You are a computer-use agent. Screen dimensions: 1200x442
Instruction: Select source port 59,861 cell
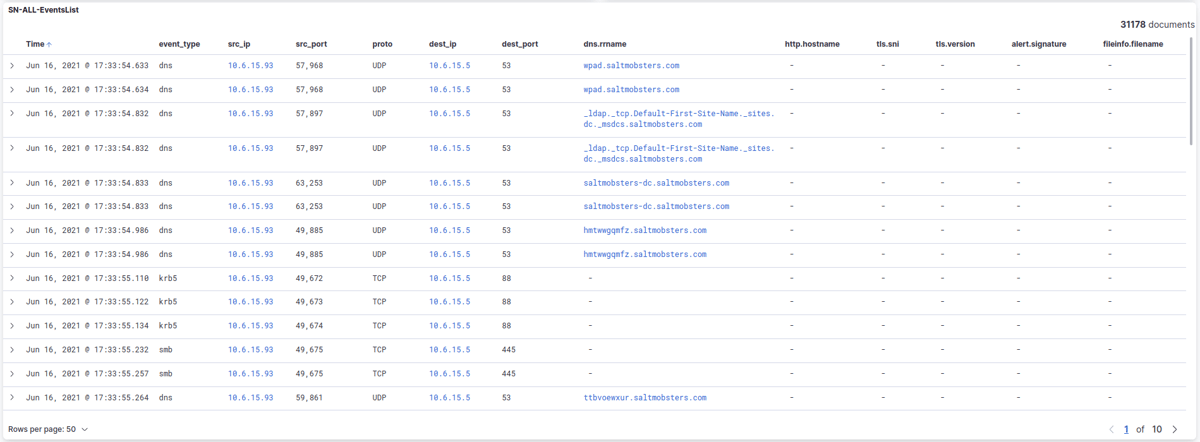(x=309, y=397)
